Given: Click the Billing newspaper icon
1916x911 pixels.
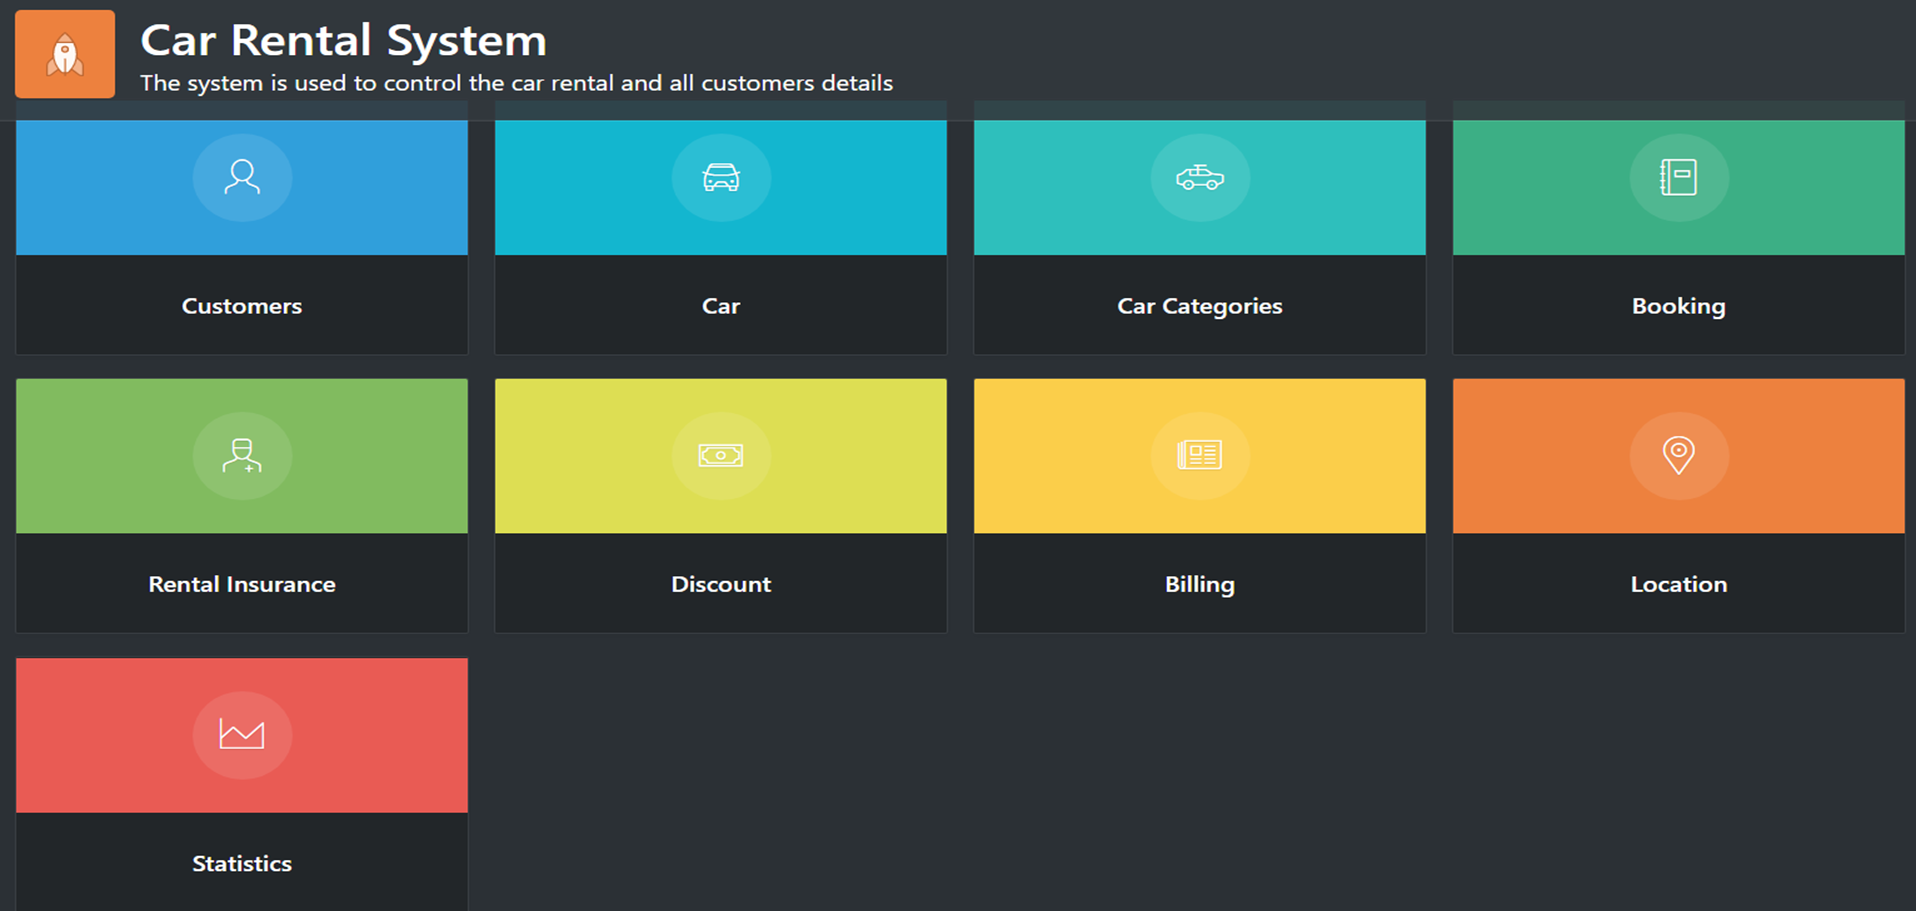Looking at the screenshot, I should 1199,455.
